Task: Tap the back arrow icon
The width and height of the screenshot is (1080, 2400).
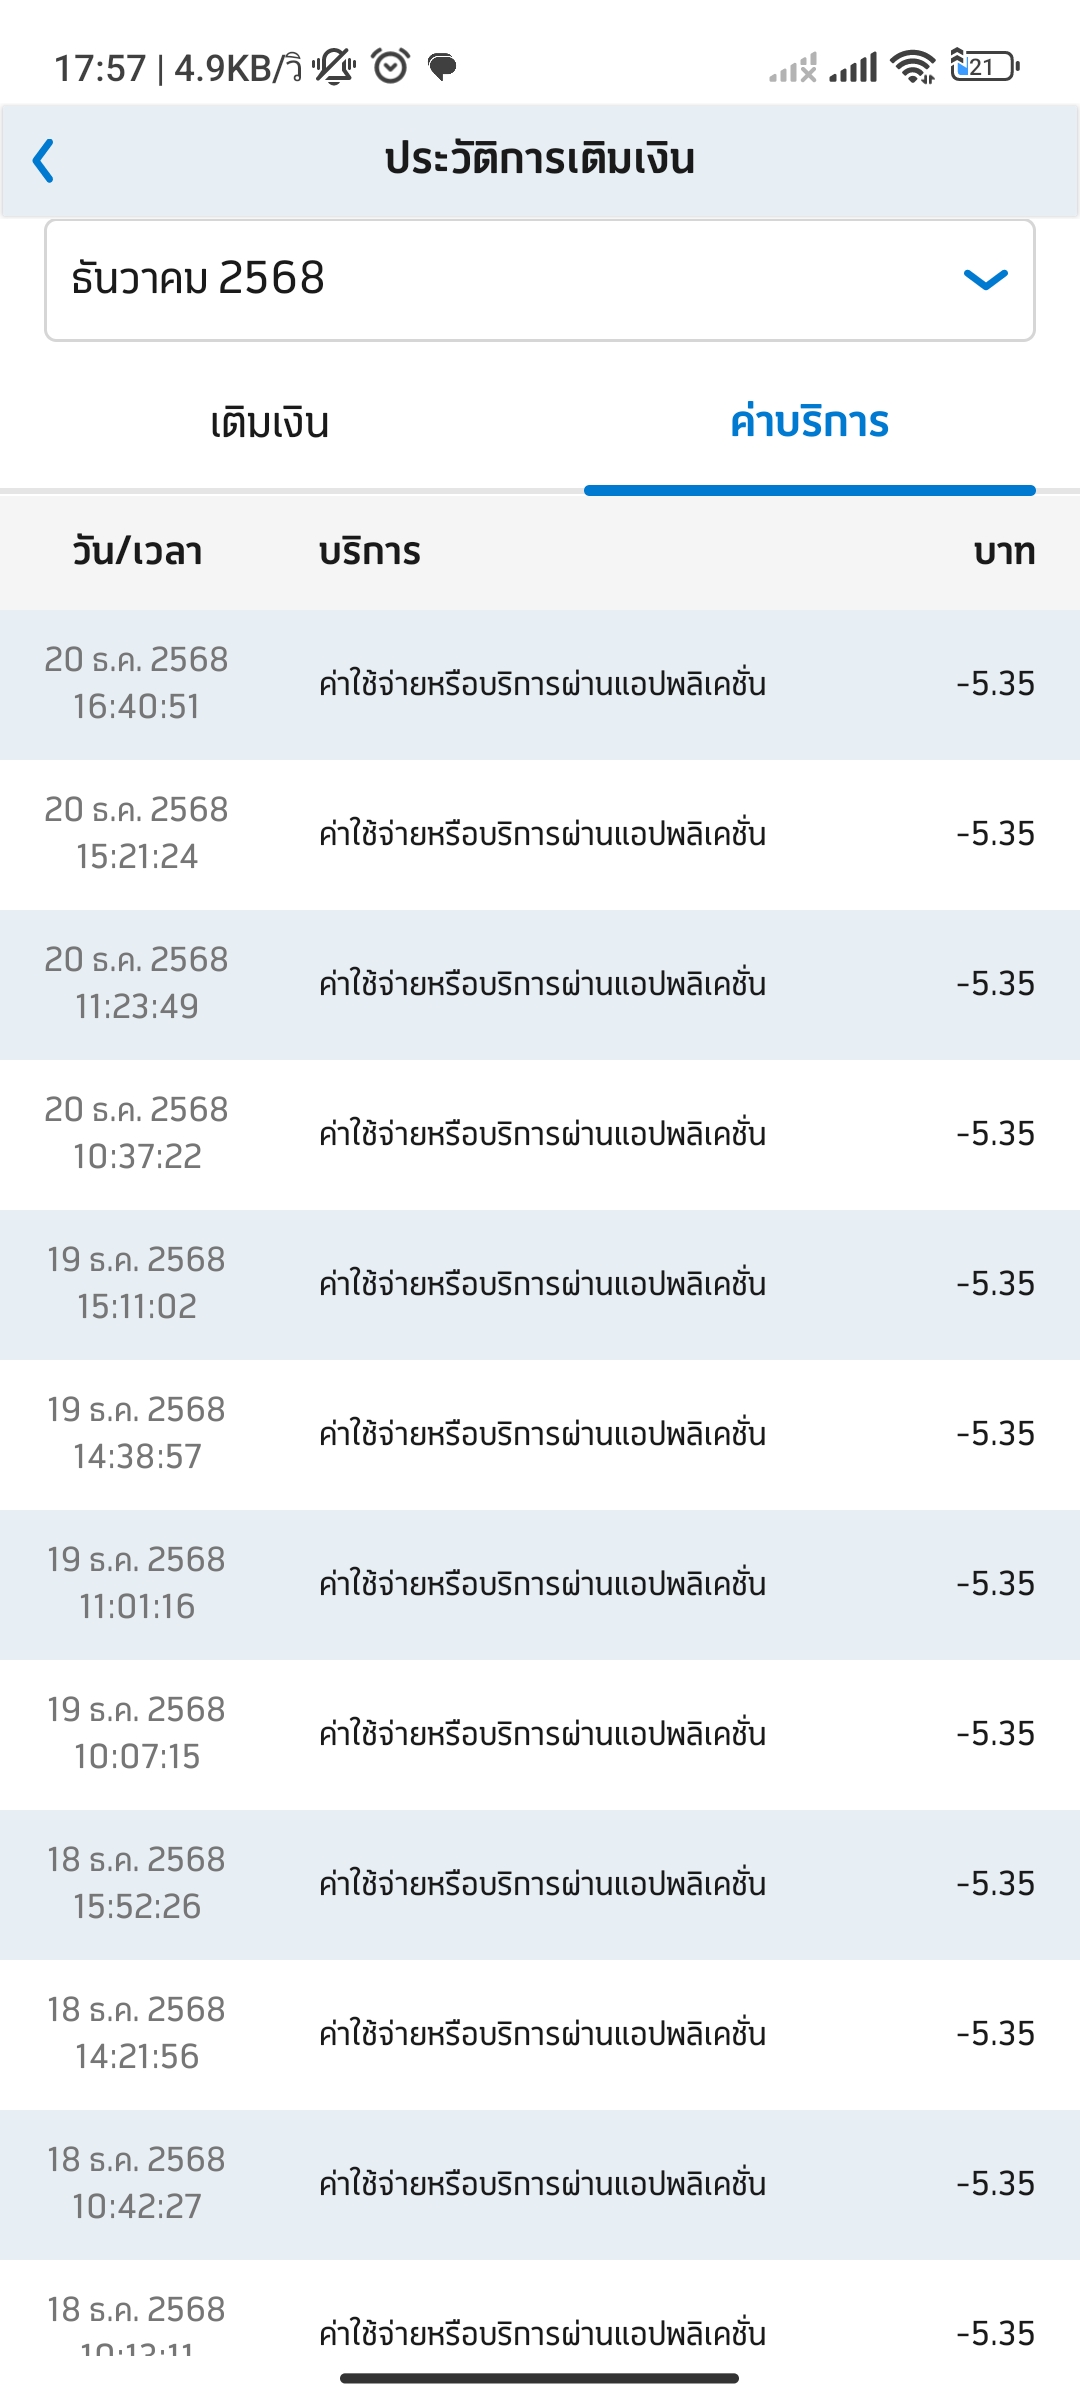Action: (x=43, y=161)
